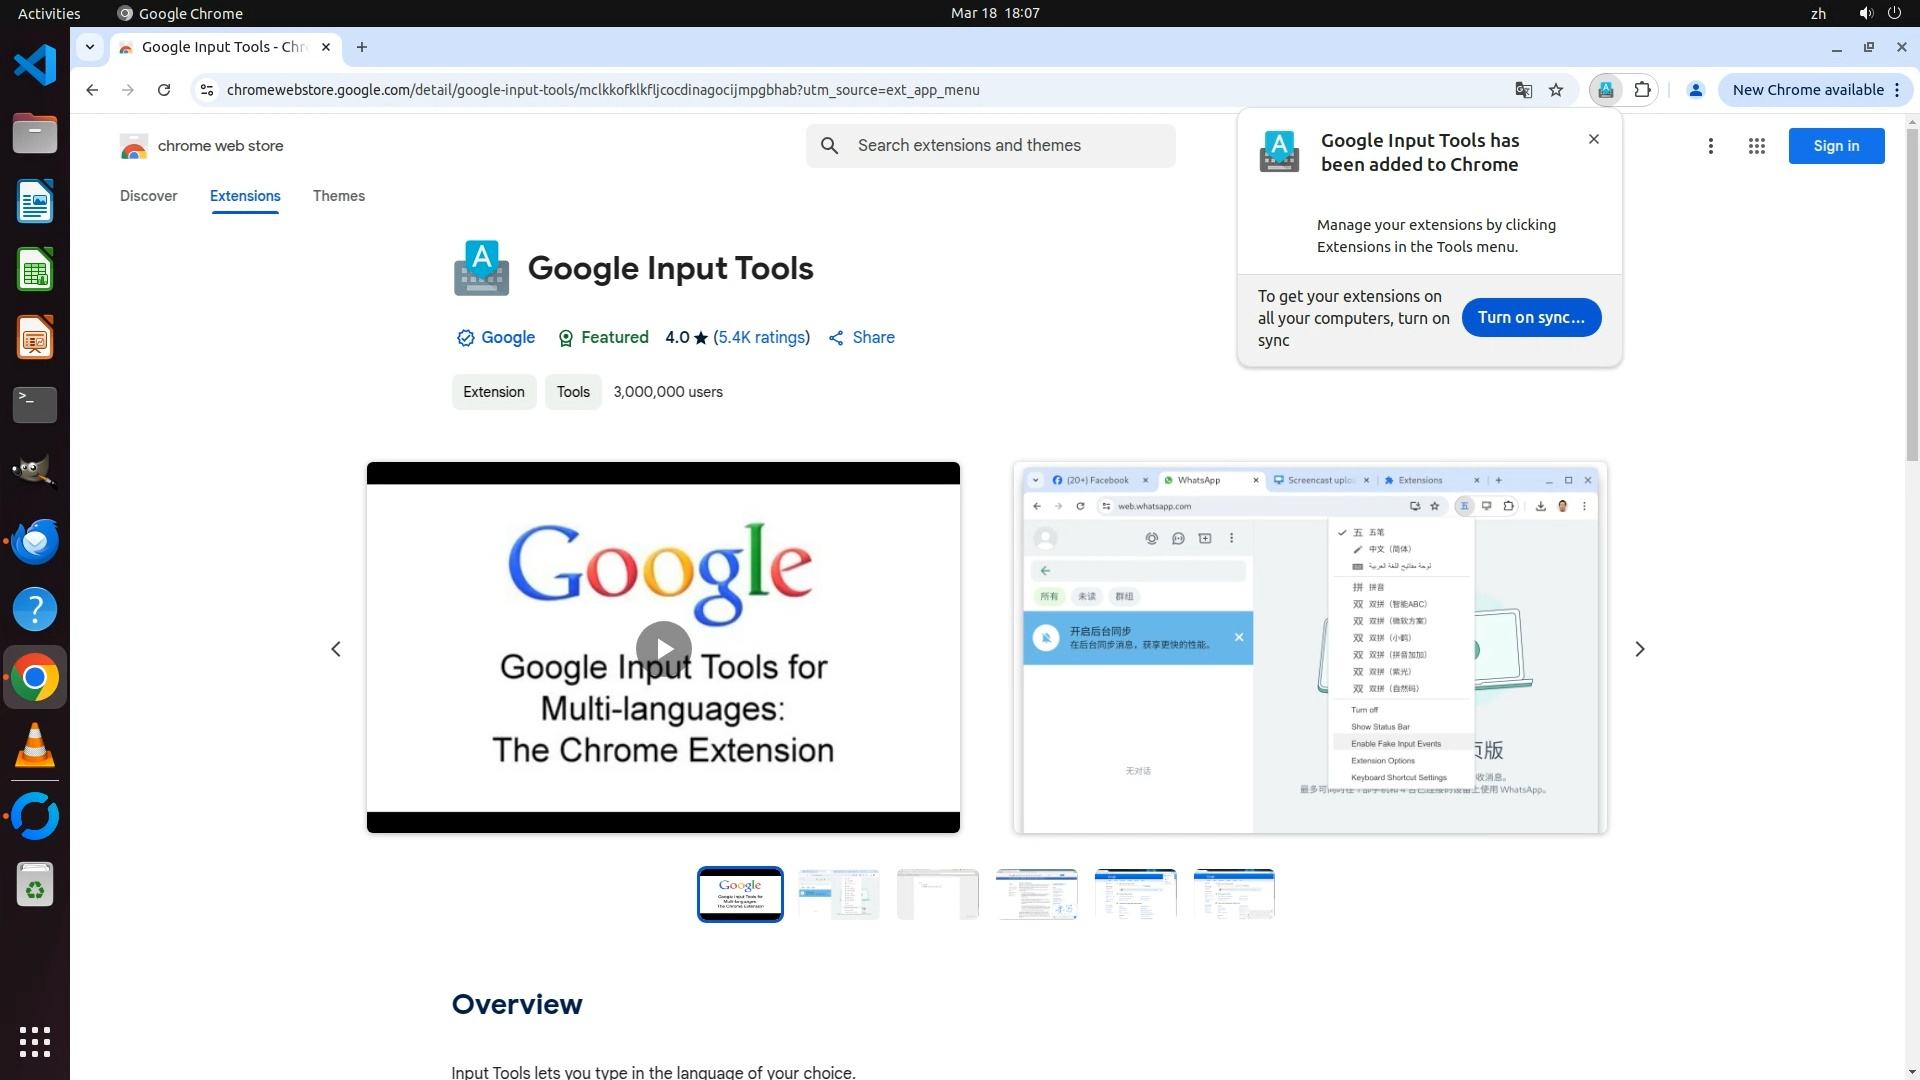Click the translate page icon
Image resolution: width=1920 pixels, height=1080 pixels.
click(1523, 90)
